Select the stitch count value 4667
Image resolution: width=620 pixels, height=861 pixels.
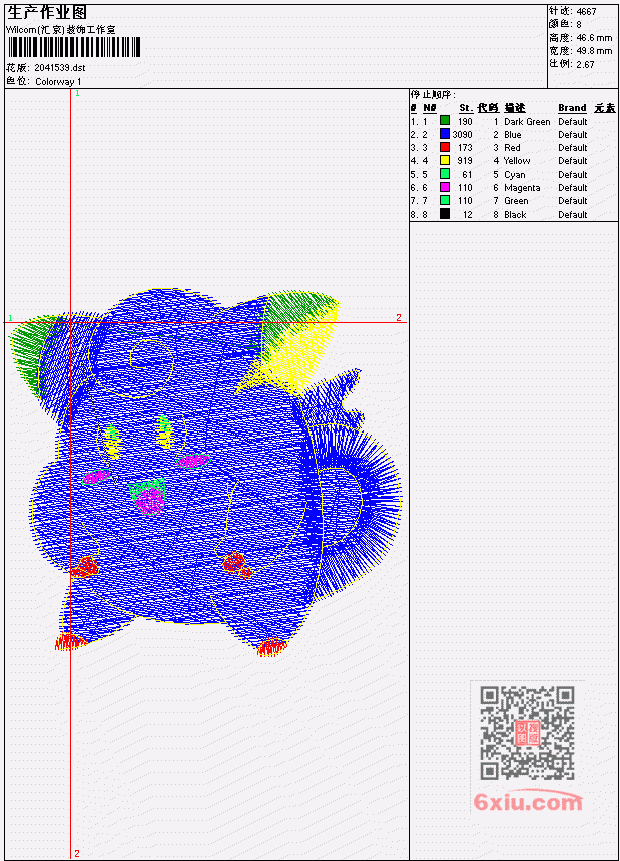586,11
